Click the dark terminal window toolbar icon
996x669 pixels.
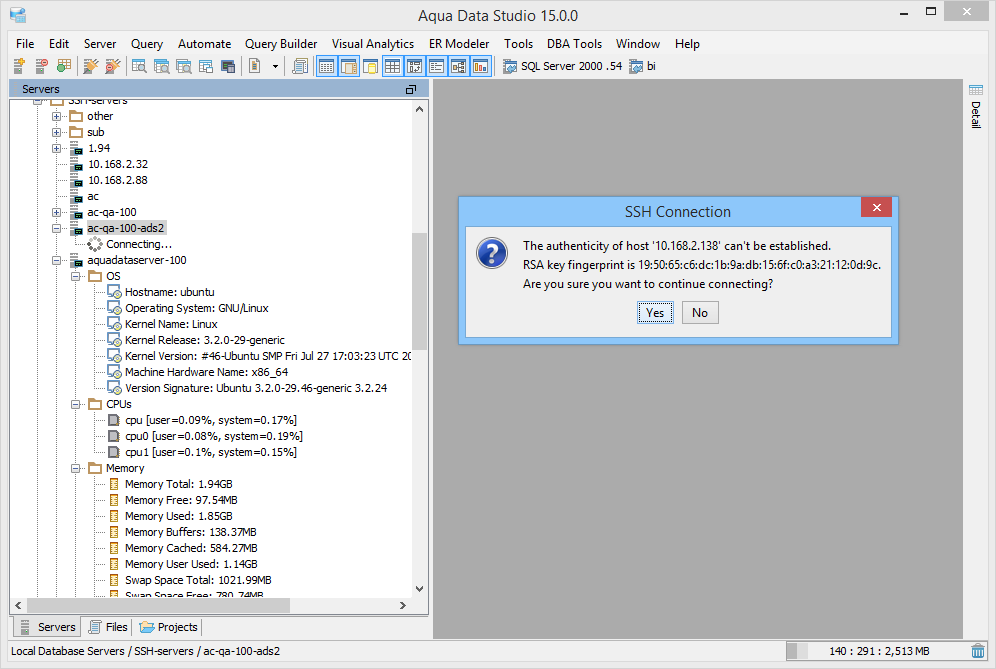pos(228,66)
